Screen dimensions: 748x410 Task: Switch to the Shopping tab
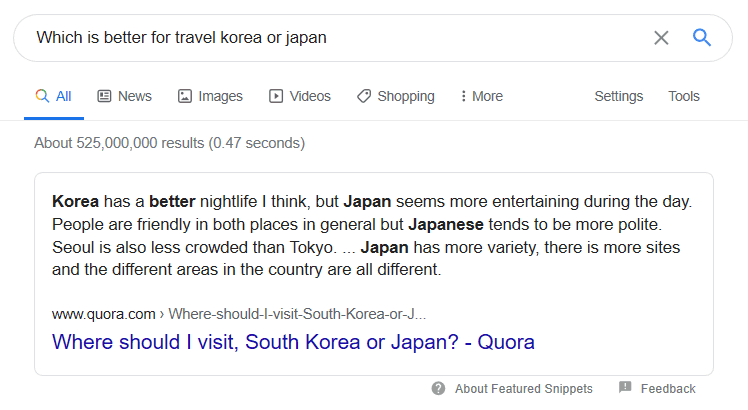click(x=396, y=96)
